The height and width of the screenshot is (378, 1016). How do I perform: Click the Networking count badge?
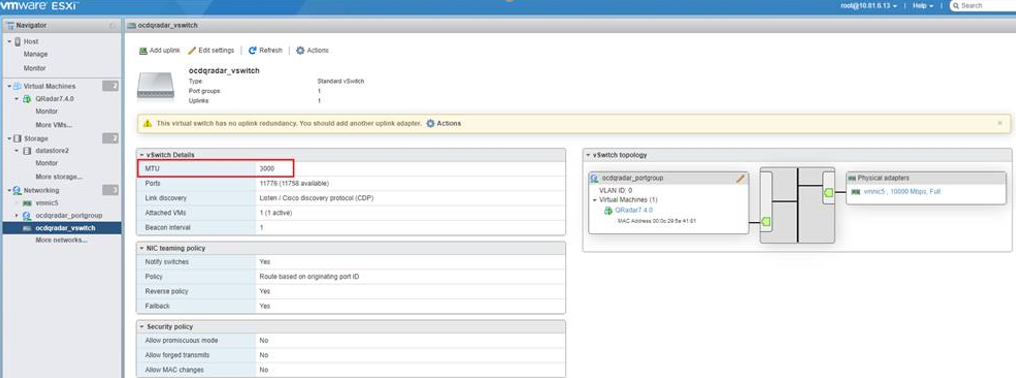(x=110, y=191)
